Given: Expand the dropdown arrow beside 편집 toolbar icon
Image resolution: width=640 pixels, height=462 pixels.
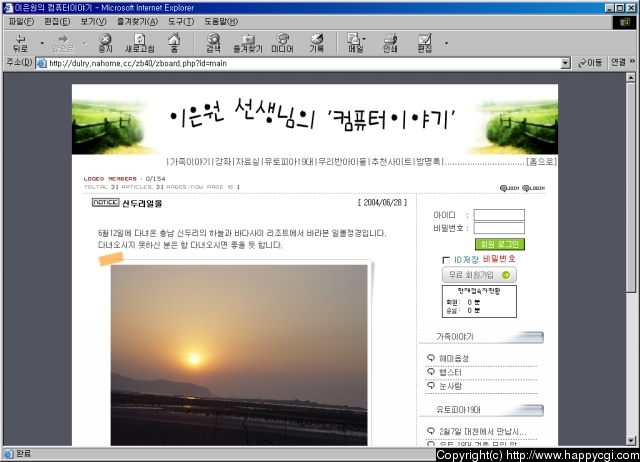Looking at the screenshot, I should [x=446, y=43].
